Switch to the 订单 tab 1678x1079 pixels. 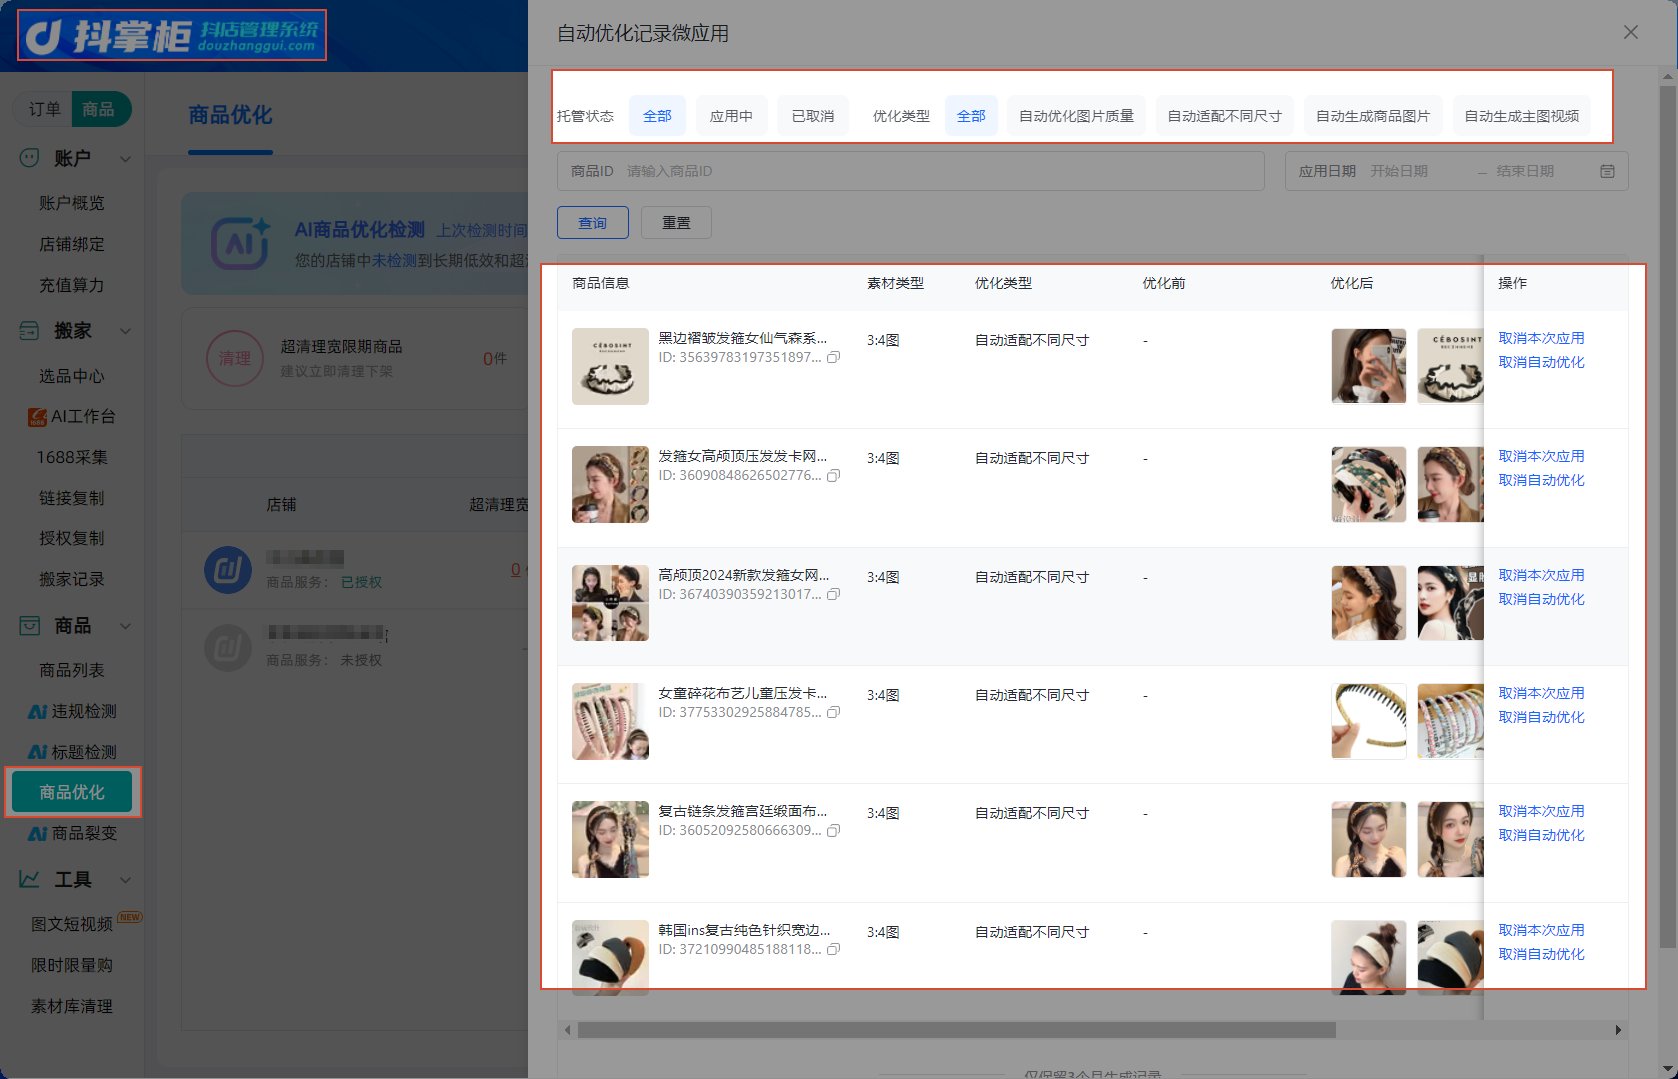[x=44, y=109]
